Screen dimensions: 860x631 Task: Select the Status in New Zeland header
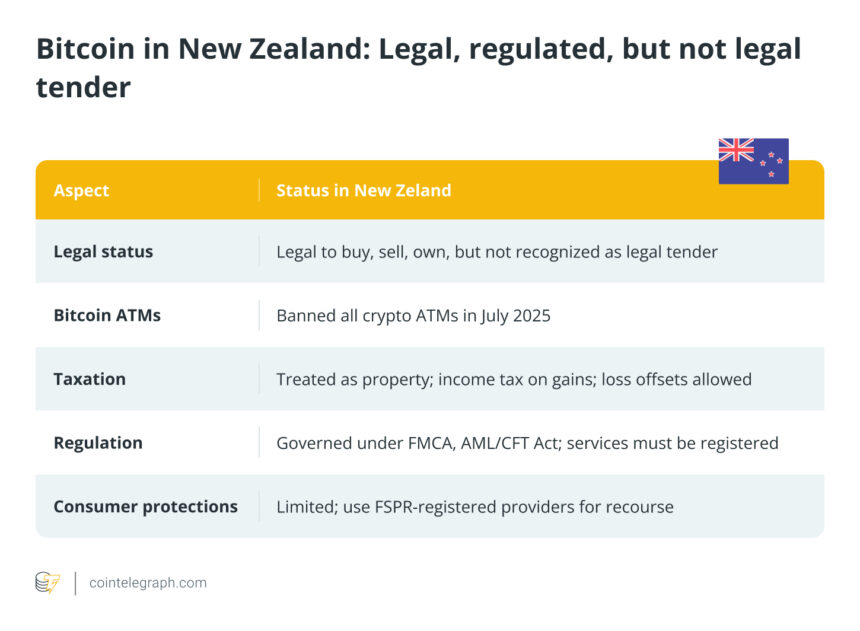click(363, 190)
